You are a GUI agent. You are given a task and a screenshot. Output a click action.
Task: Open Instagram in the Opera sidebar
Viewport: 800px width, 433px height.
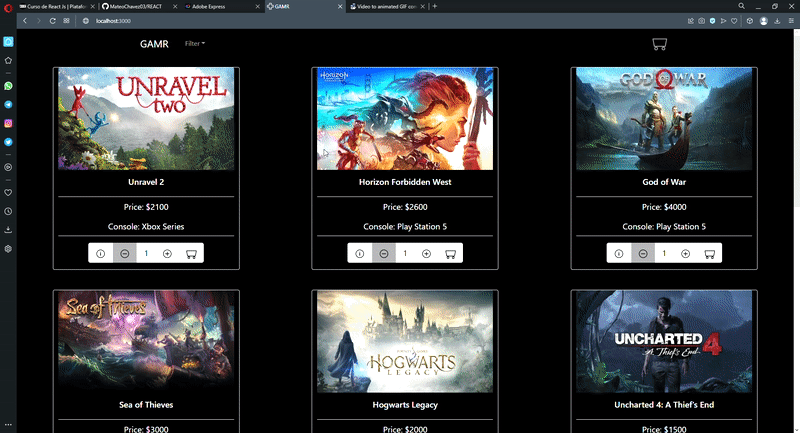click(x=8, y=123)
